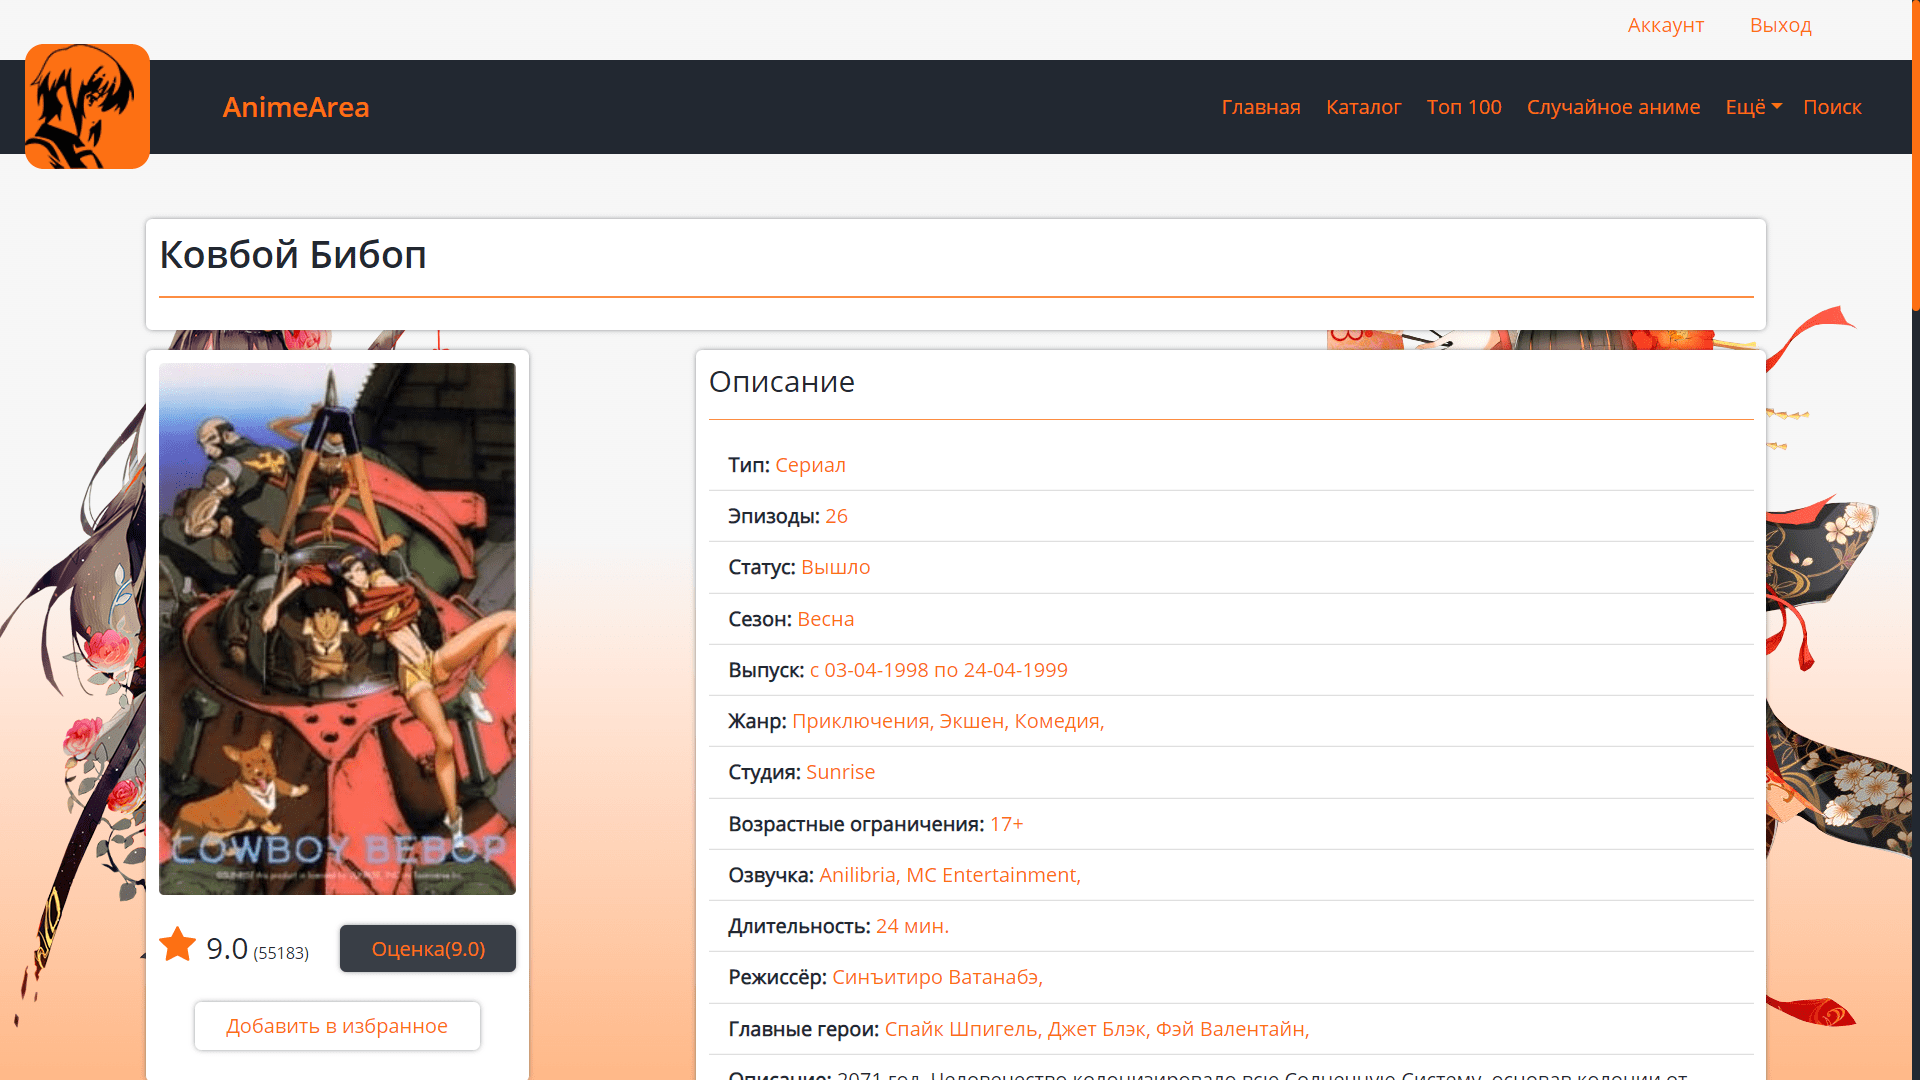Open the Каталог menu item
The height and width of the screenshot is (1080, 1920).
1363,107
